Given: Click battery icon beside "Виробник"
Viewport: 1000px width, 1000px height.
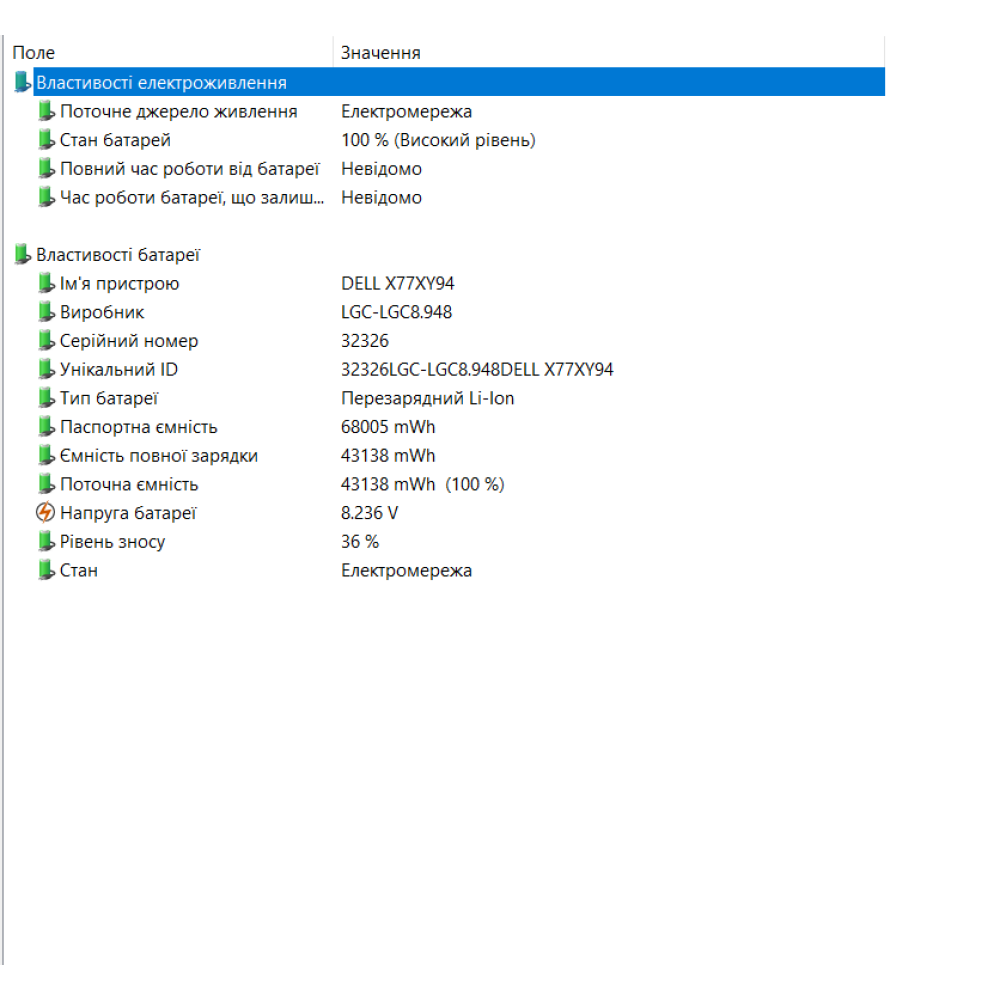Looking at the screenshot, I should pyautogui.click(x=45, y=311).
